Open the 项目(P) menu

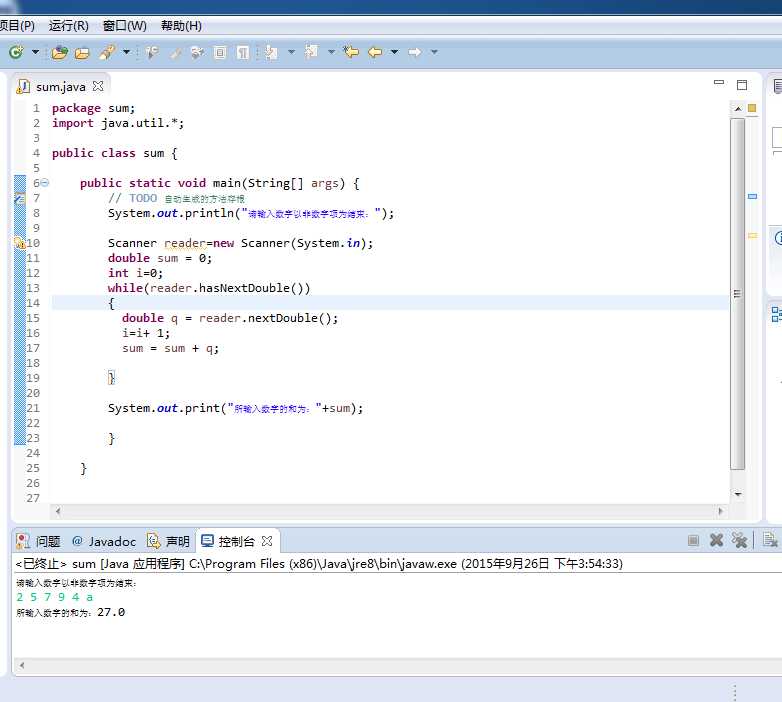17,25
